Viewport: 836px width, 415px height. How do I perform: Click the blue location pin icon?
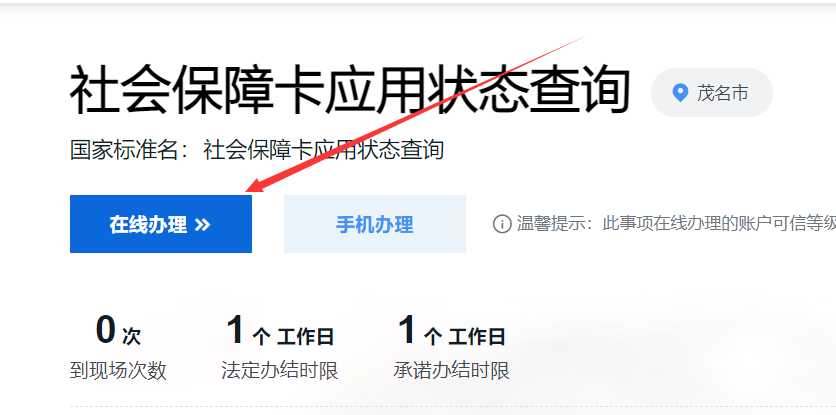click(x=680, y=93)
